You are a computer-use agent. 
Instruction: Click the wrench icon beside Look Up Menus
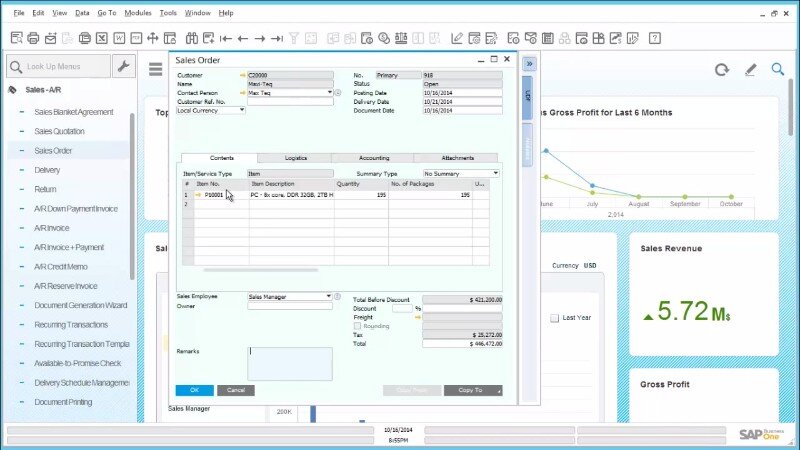pos(124,67)
